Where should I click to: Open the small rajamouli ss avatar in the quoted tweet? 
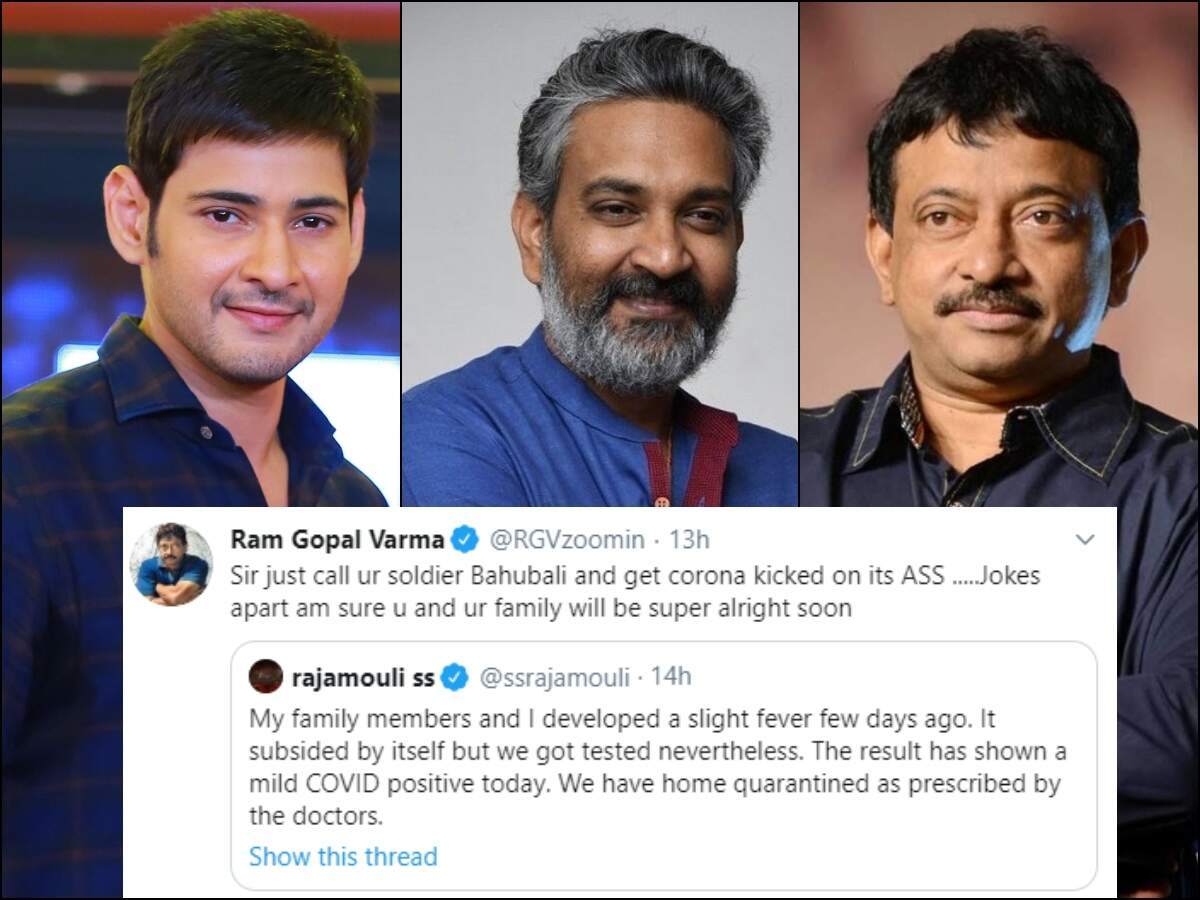(x=266, y=677)
